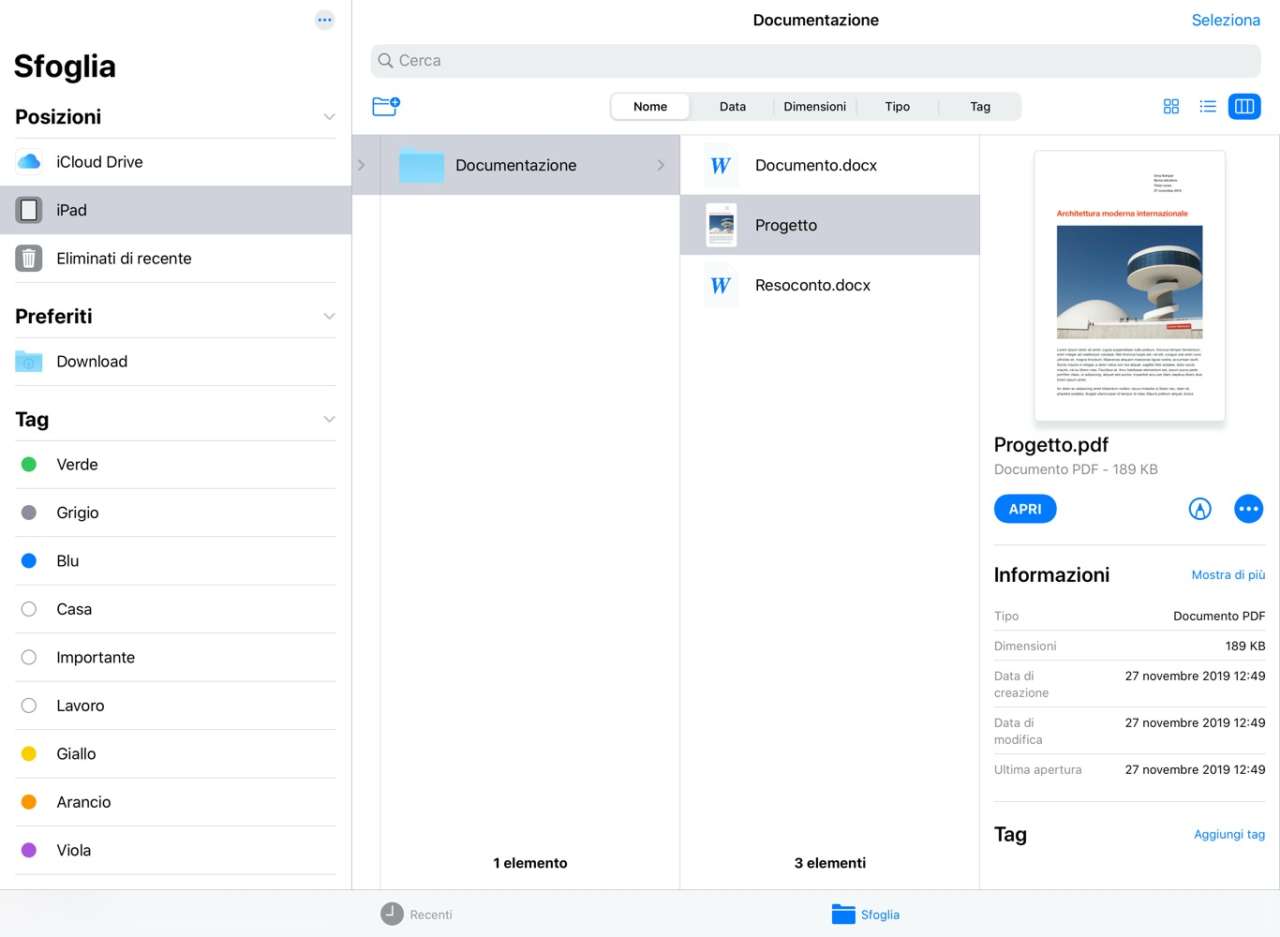The width and height of the screenshot is (1280, 937).
Task: Open the Sfoglia tab
Action: click(x=866, y=914)
